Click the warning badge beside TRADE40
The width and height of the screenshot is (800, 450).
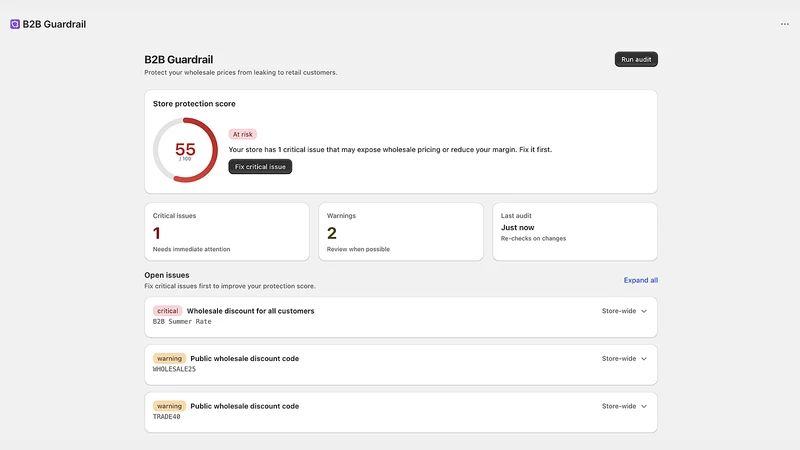(x=169, y=406)
